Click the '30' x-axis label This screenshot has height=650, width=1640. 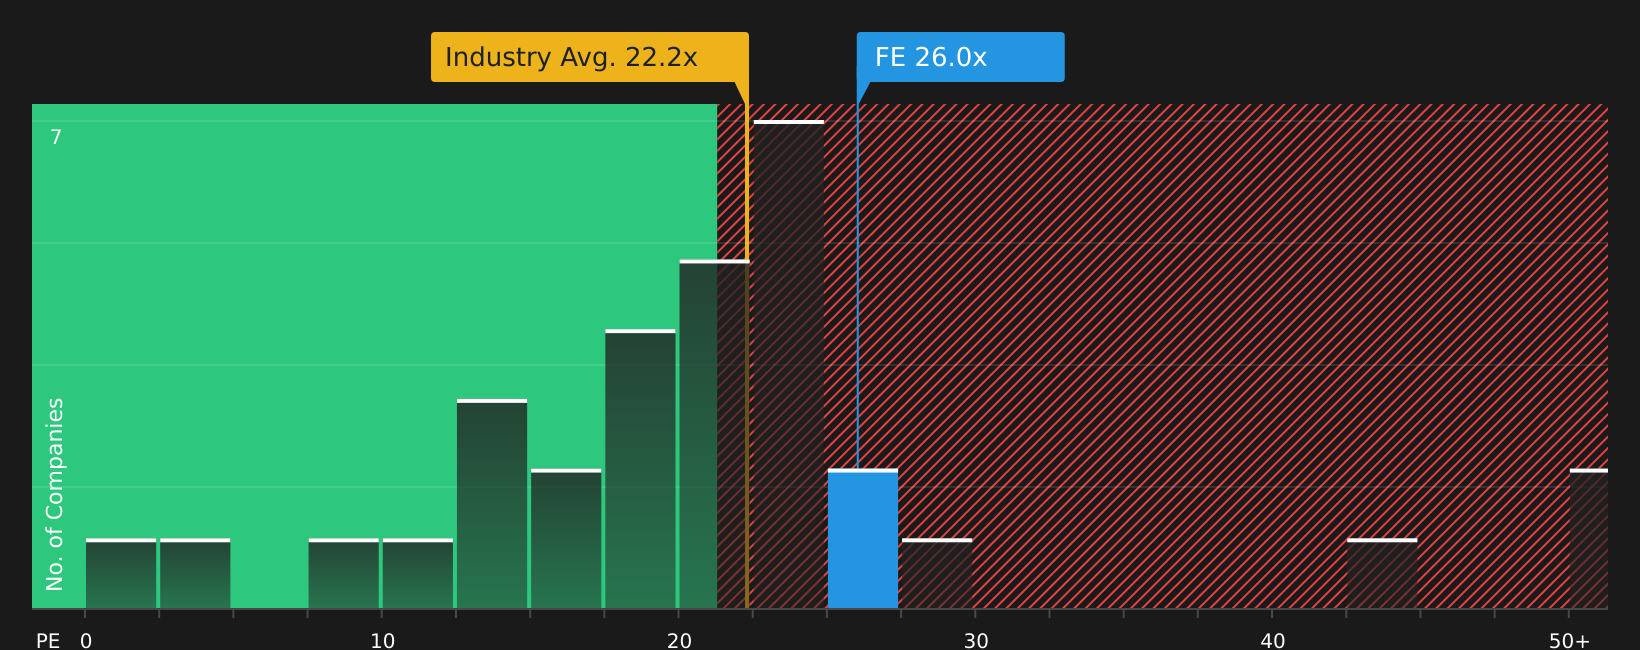pyautogui.click(x=976, y=641)
